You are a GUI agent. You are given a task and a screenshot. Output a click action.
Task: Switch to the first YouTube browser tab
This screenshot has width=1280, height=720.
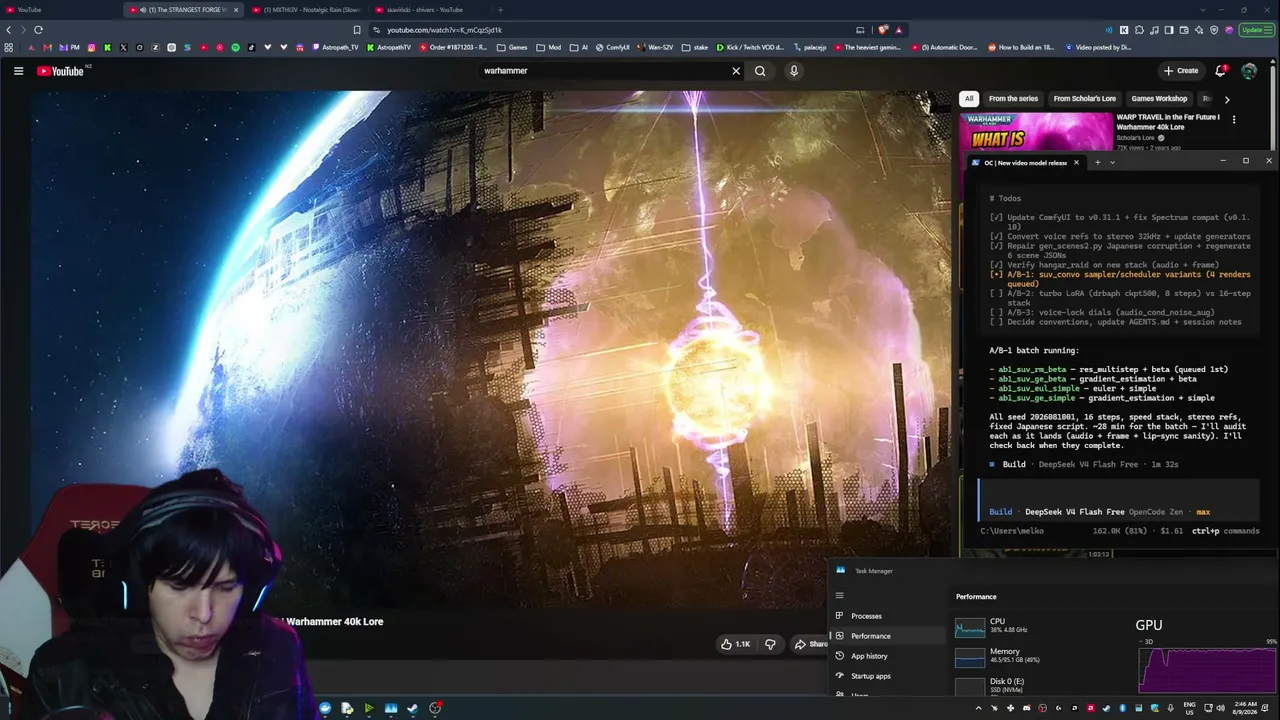tap(60, 10)
